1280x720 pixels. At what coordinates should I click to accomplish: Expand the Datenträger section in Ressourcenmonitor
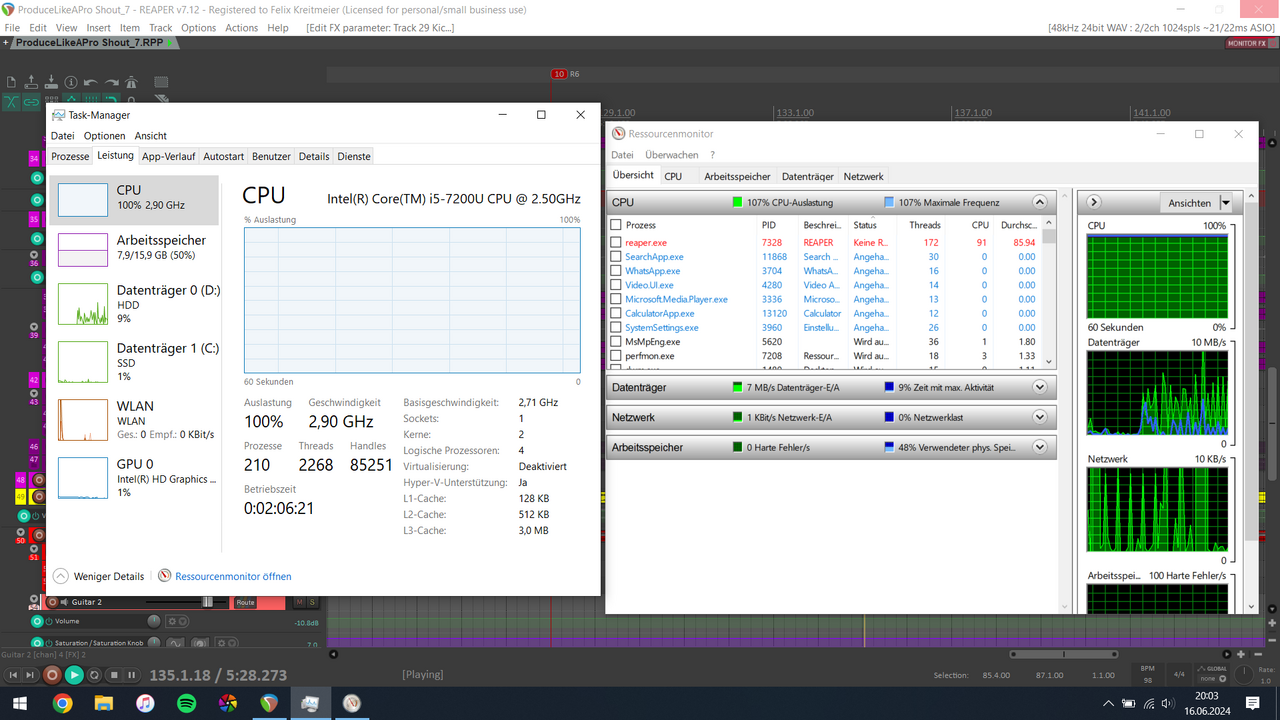pos(1039,387)
